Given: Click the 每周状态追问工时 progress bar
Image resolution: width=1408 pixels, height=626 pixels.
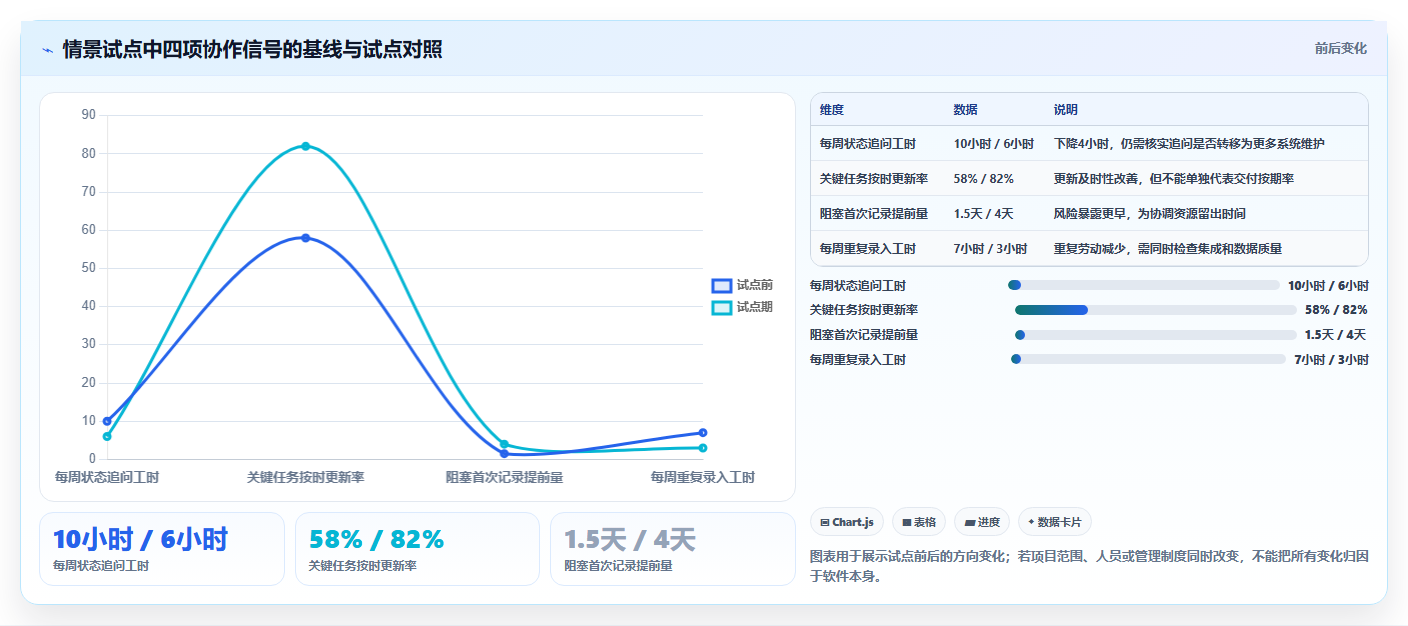Looking at the screenshot, I should (1144, 285).
